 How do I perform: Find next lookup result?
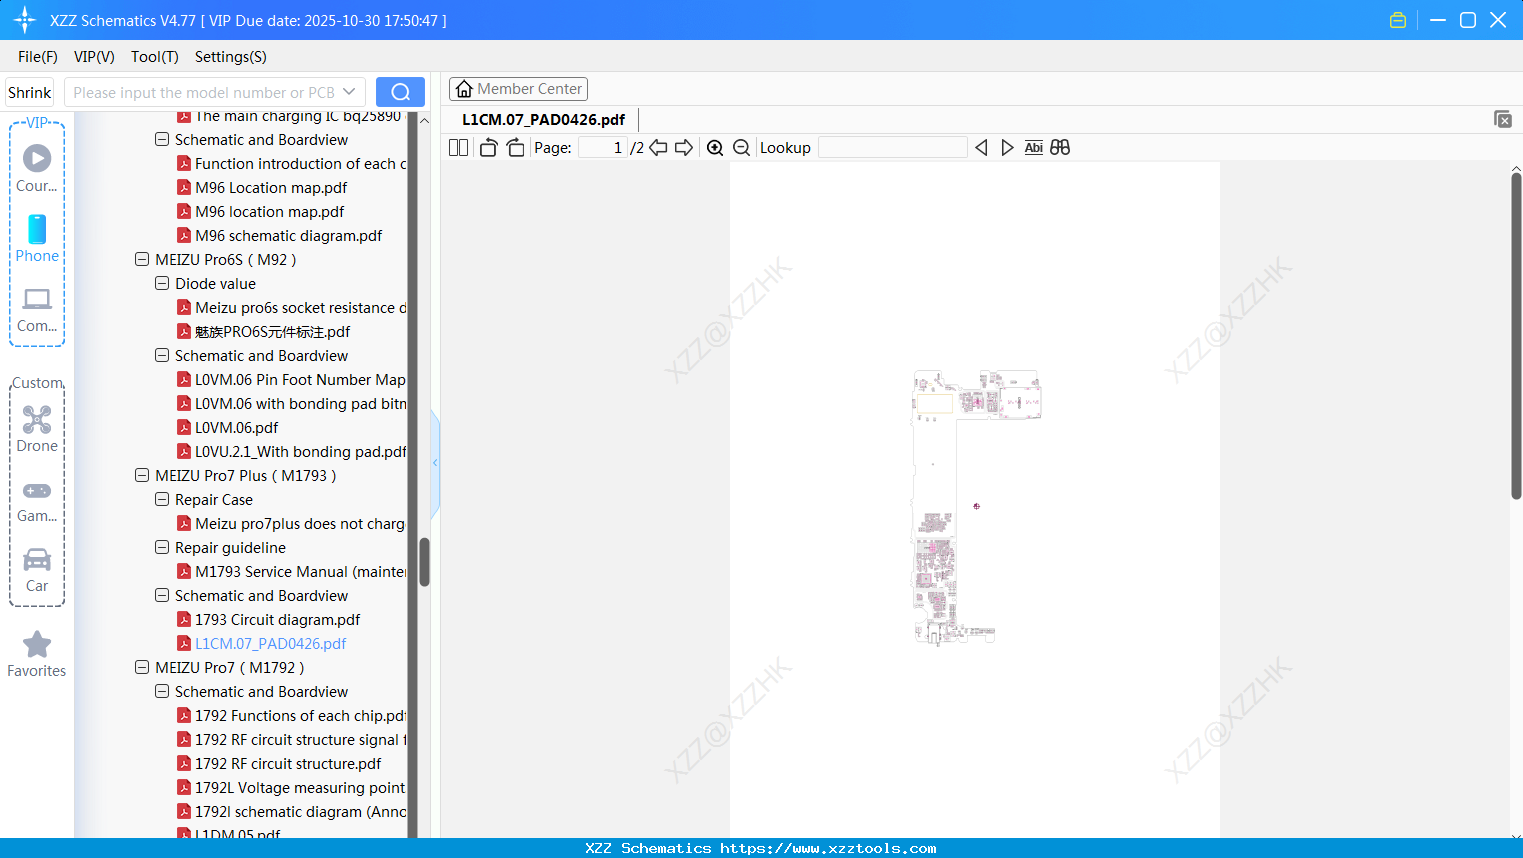pyautogui.click(x=1007, y=147)
